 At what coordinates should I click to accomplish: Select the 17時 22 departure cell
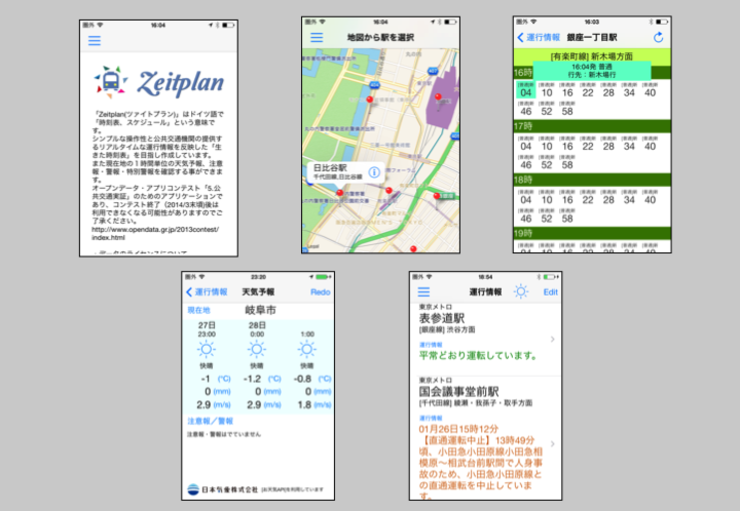click(x=588, y=143)
